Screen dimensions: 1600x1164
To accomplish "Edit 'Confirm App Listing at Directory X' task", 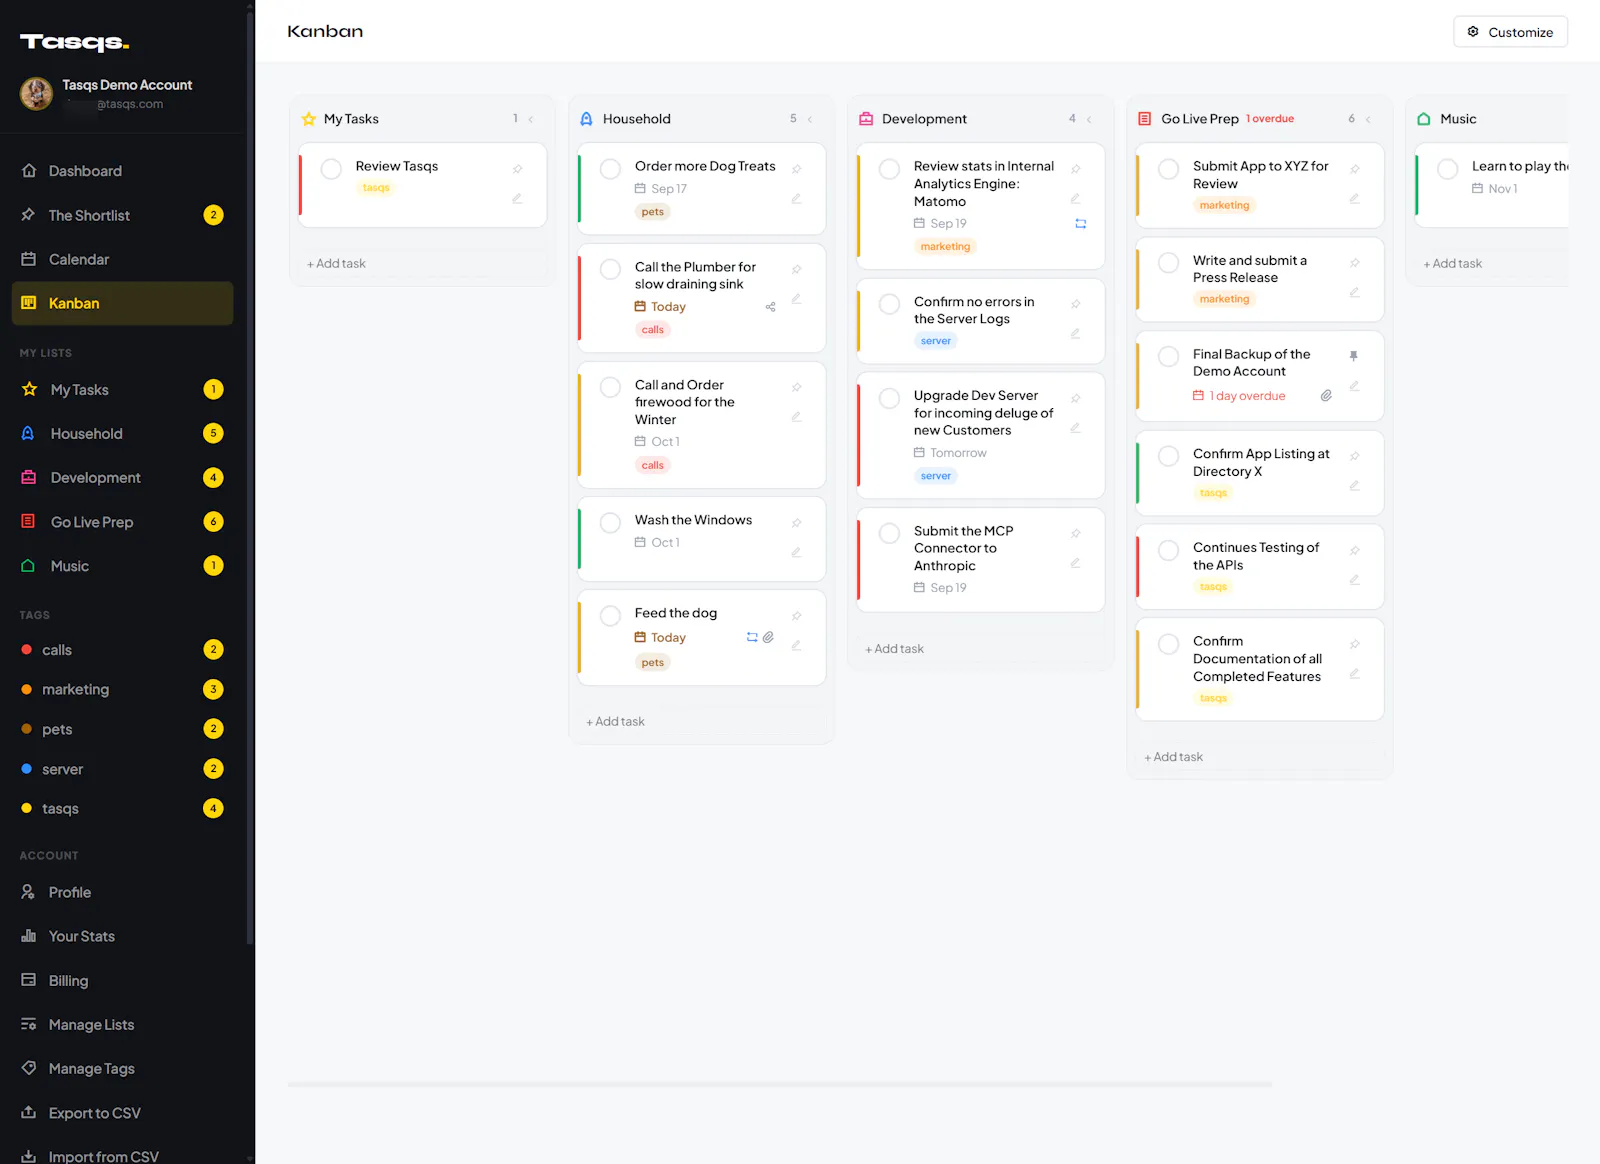I will [x=1354, y=486].
